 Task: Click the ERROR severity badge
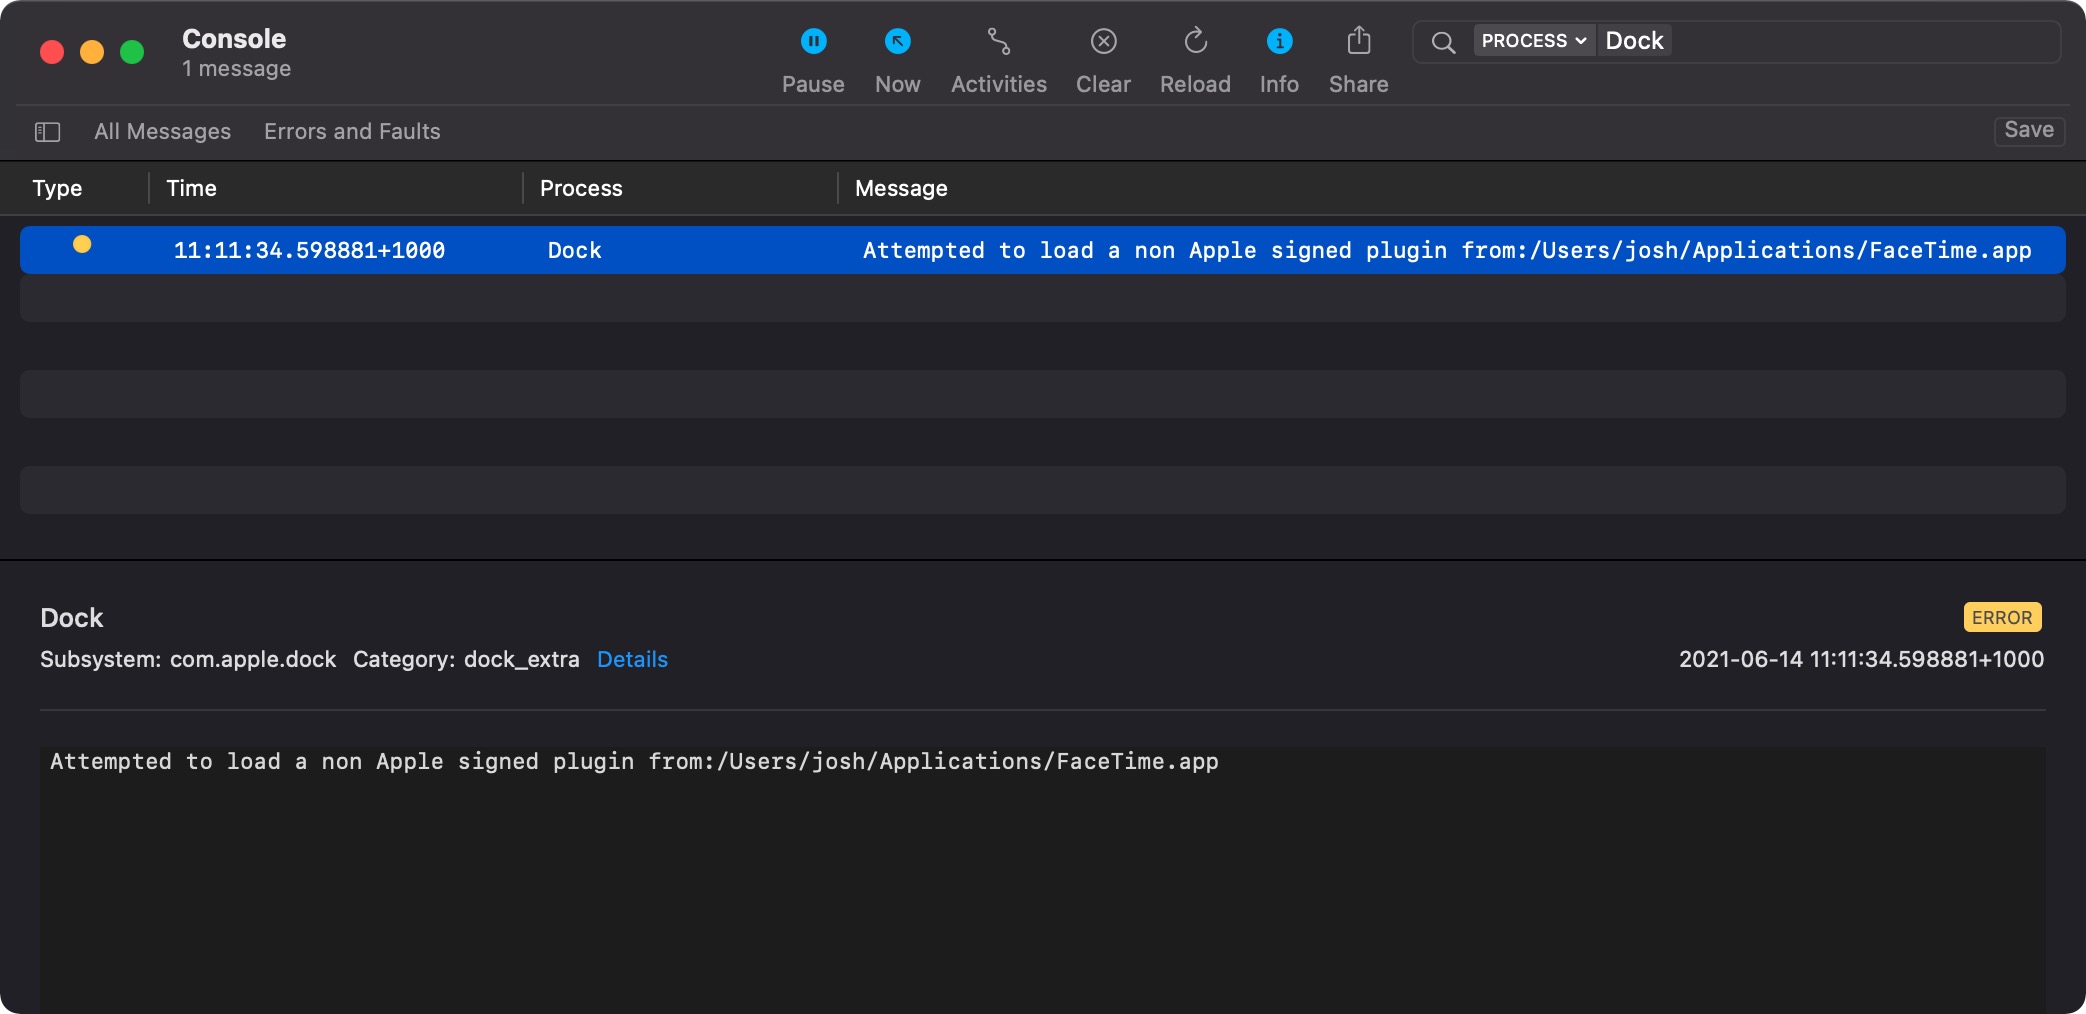coord(2002,617)
